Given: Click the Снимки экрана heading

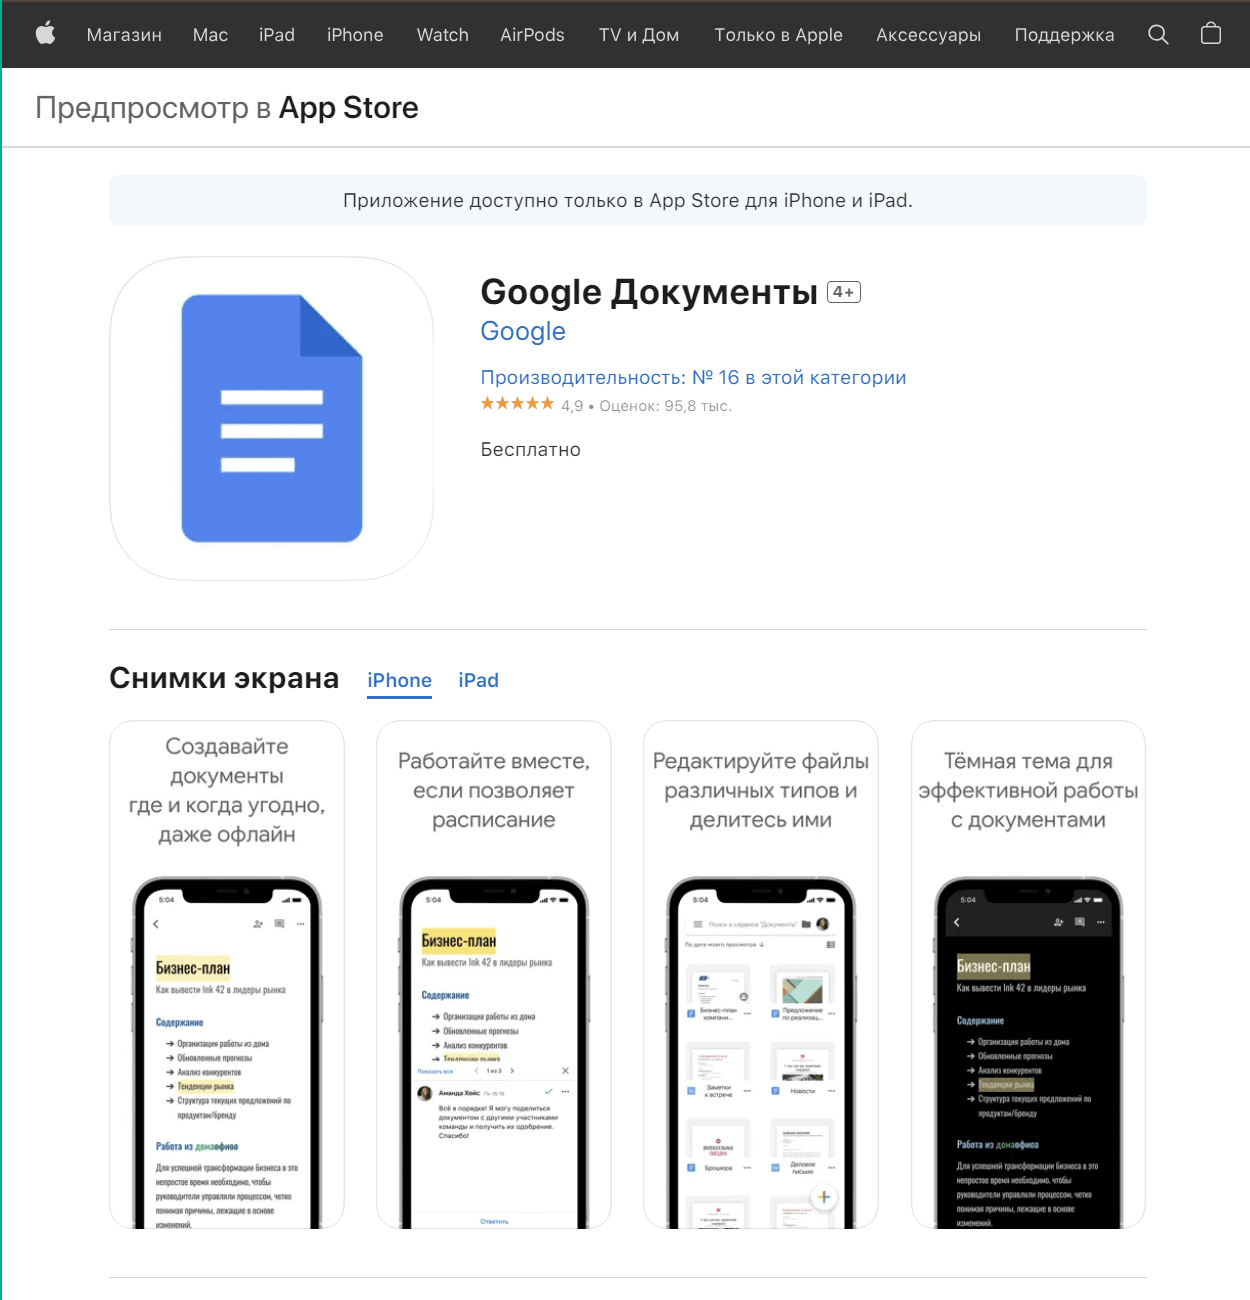Looking at the screenshot, I should 224,678.
